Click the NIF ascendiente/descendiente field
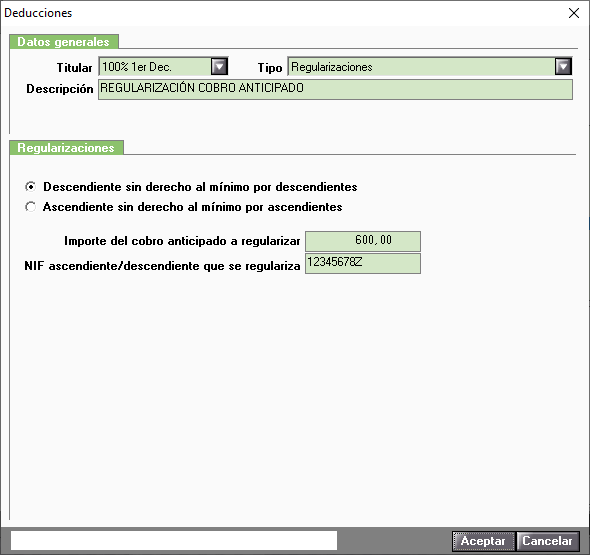 (x=363, y=263)
